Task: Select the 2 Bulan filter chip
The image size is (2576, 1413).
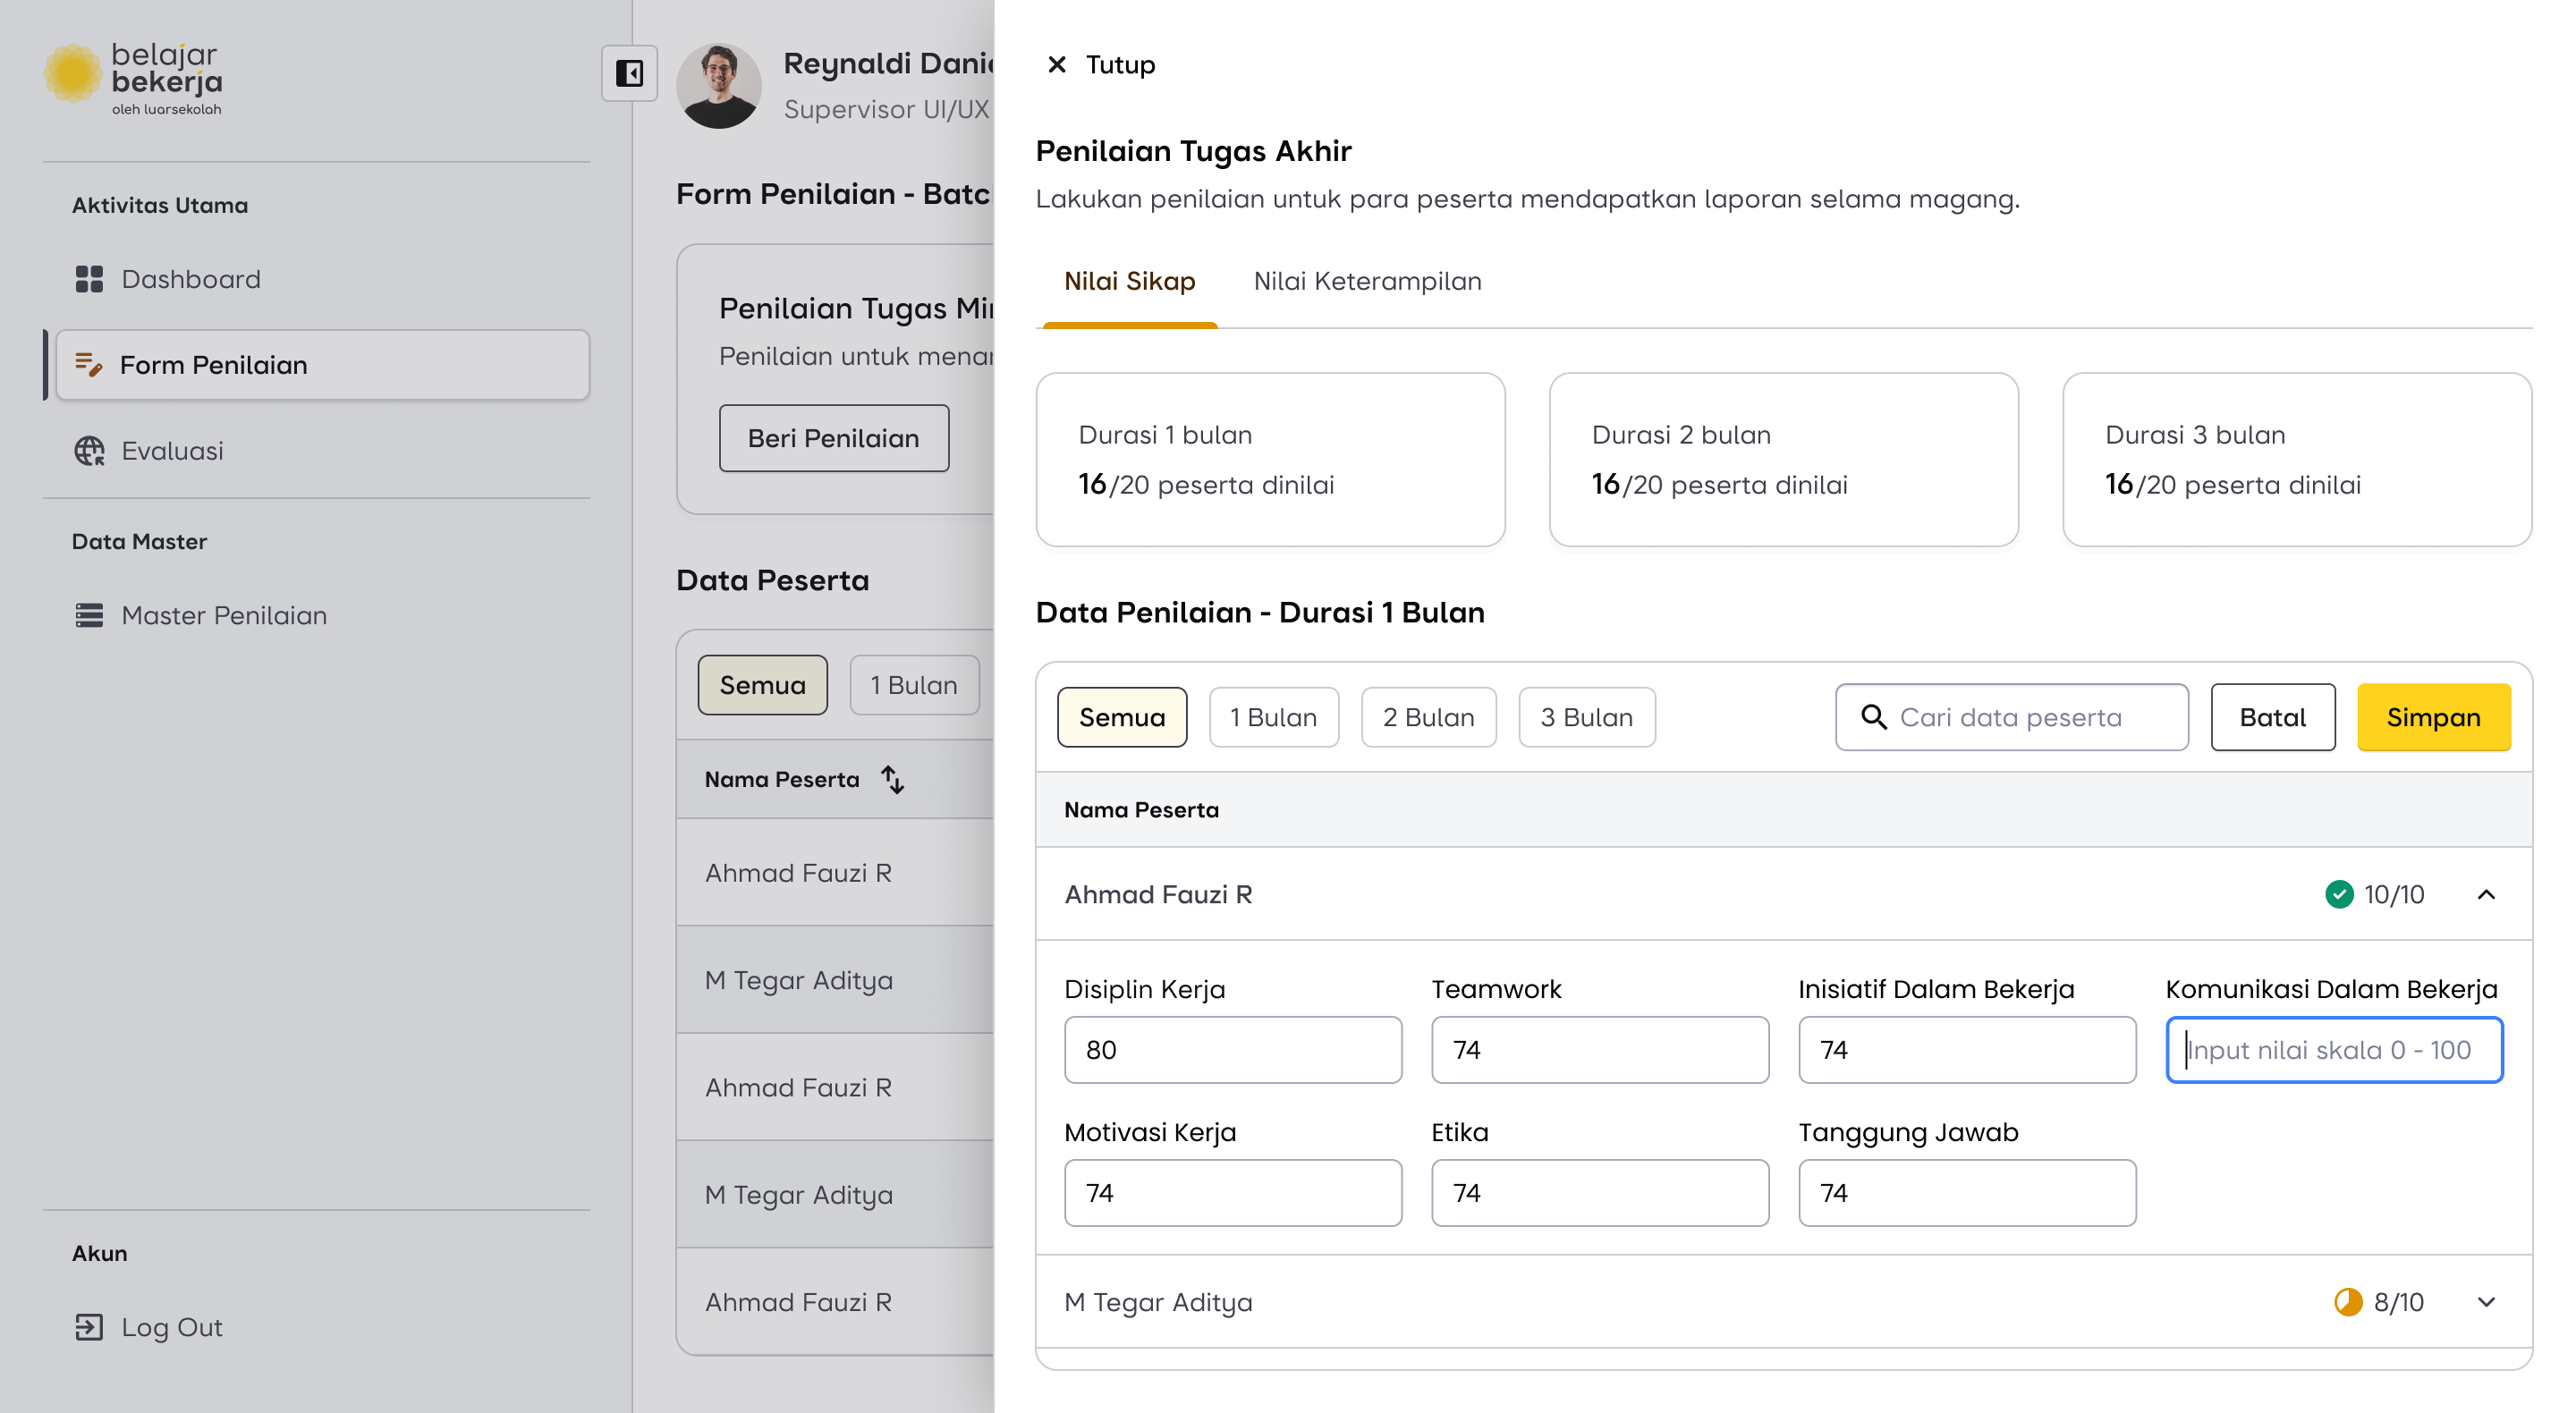Action: click(1428, 717)
